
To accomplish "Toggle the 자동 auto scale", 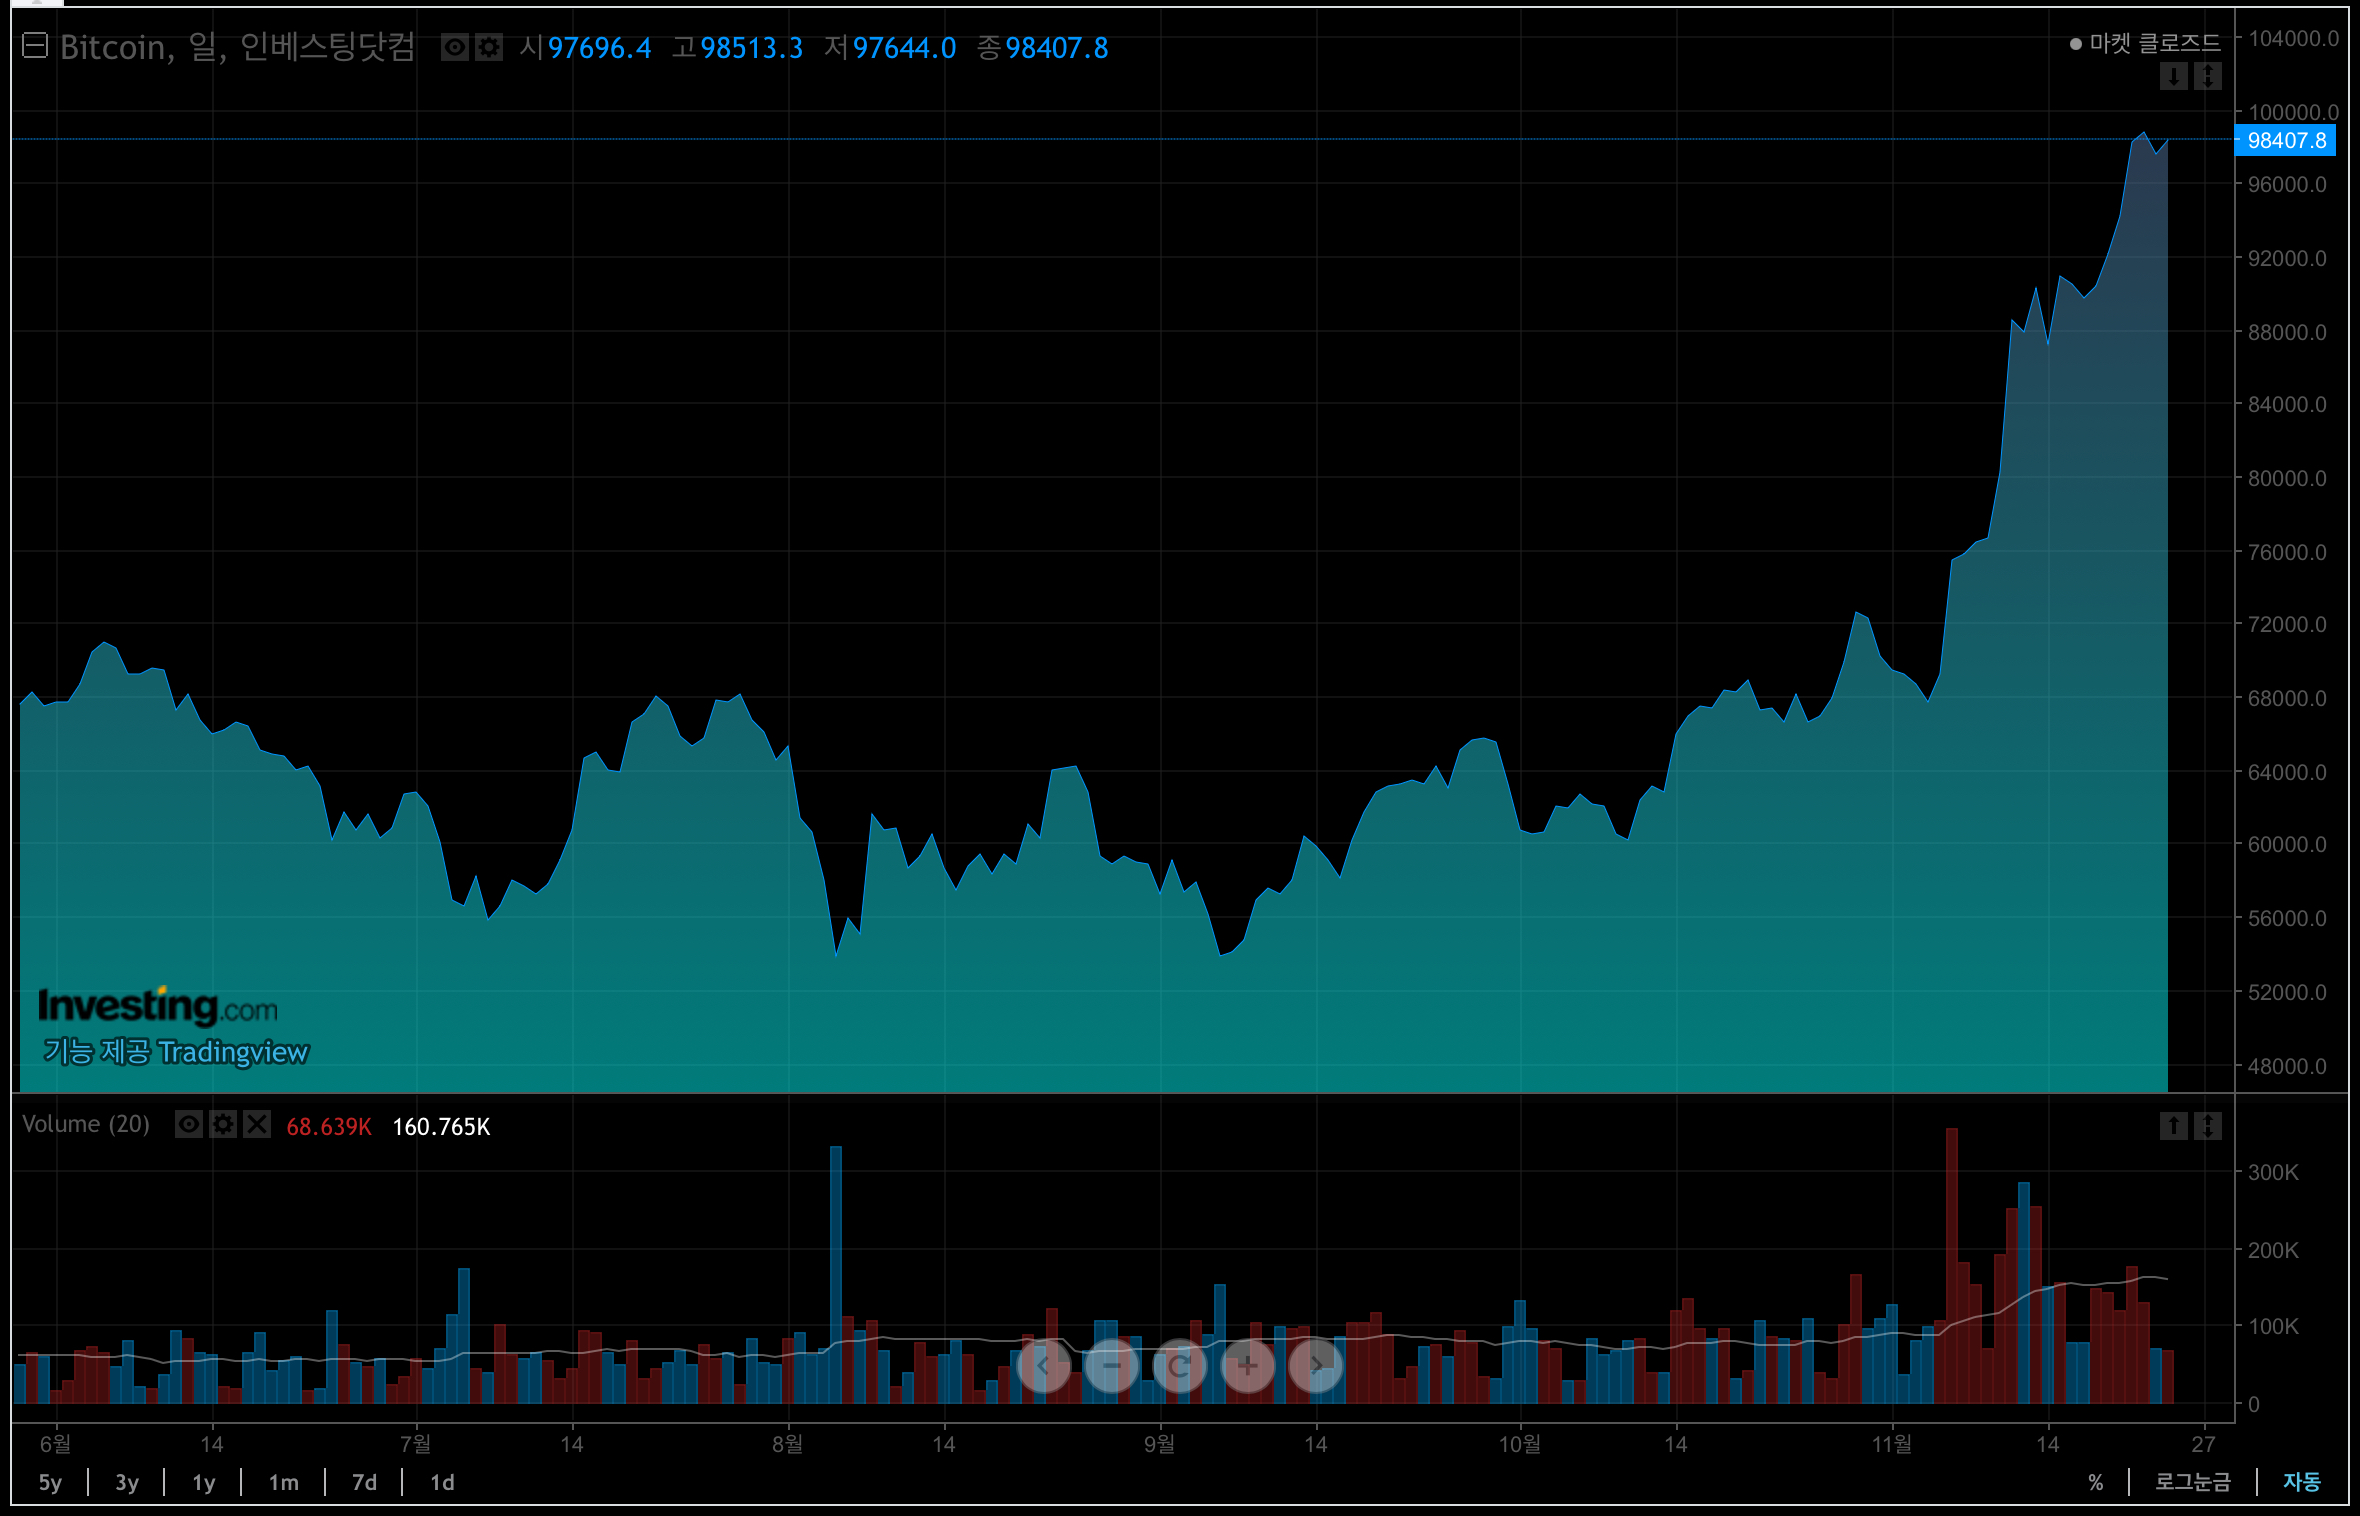I will click(2302, 1482).
